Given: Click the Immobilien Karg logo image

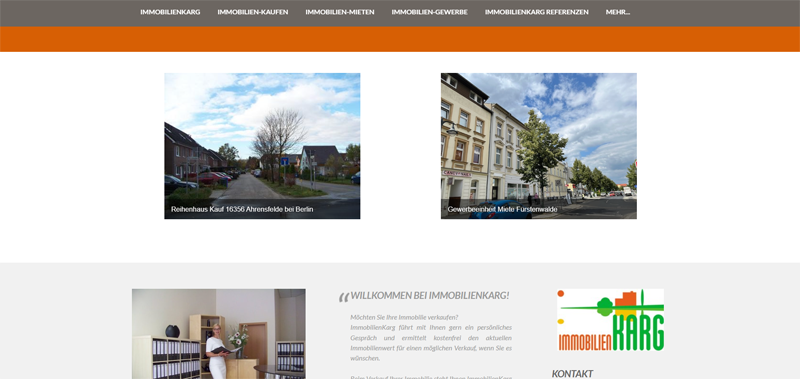Looking at the screenshot, I should [x=611, y=320].
